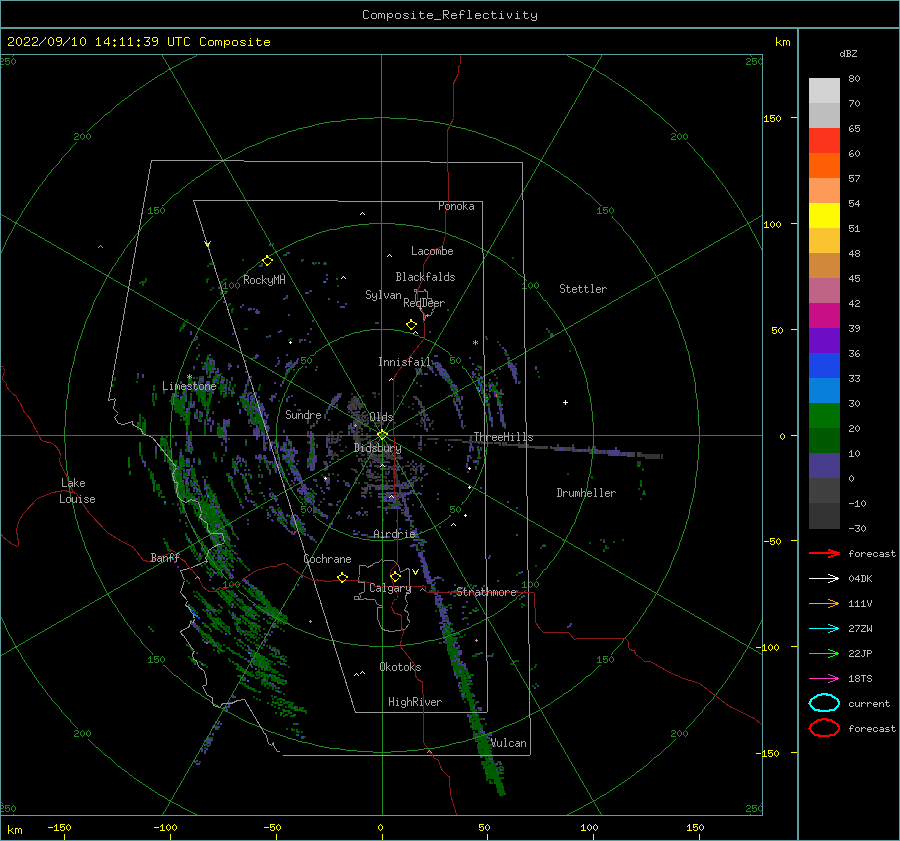Click the ThreeHills label
Screen dimensions: 900x841
coord(503,437)
